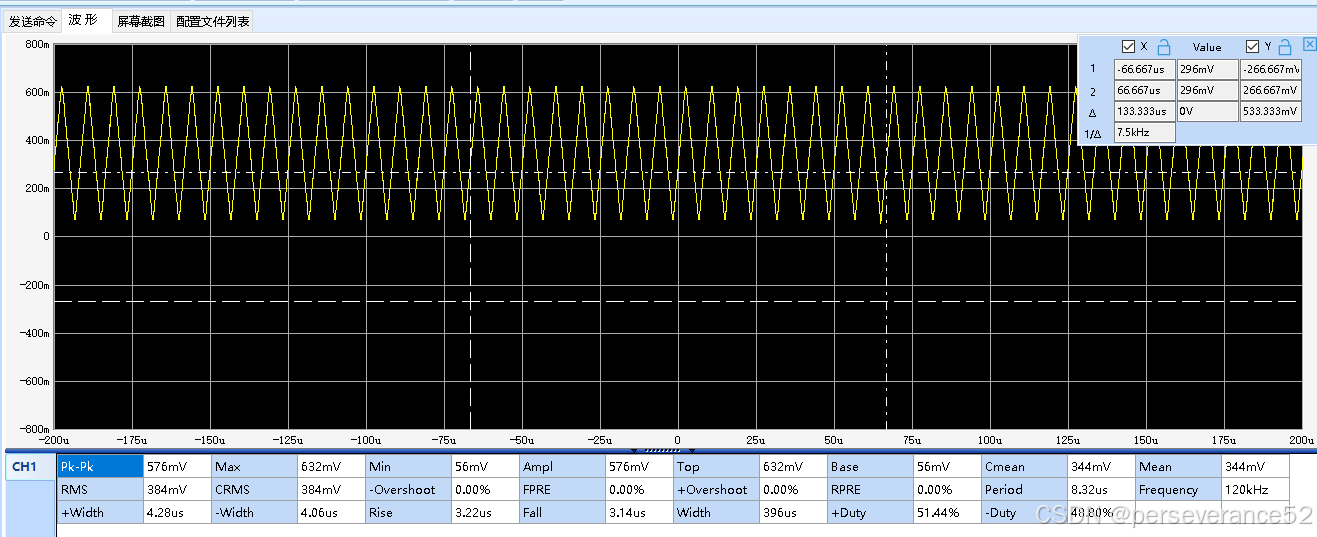Click the Top measurement label
1317x537 pixels.
tap(717, 467)
